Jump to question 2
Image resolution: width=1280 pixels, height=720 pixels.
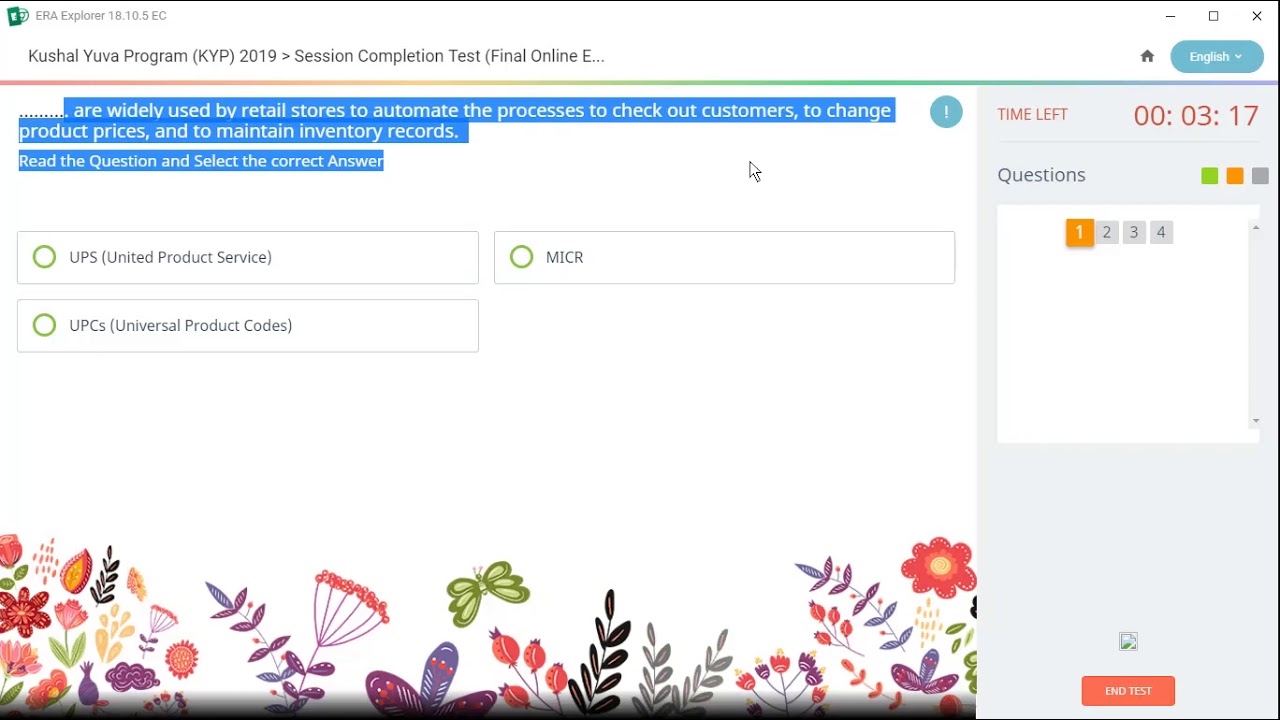[x=1106, y=232]
